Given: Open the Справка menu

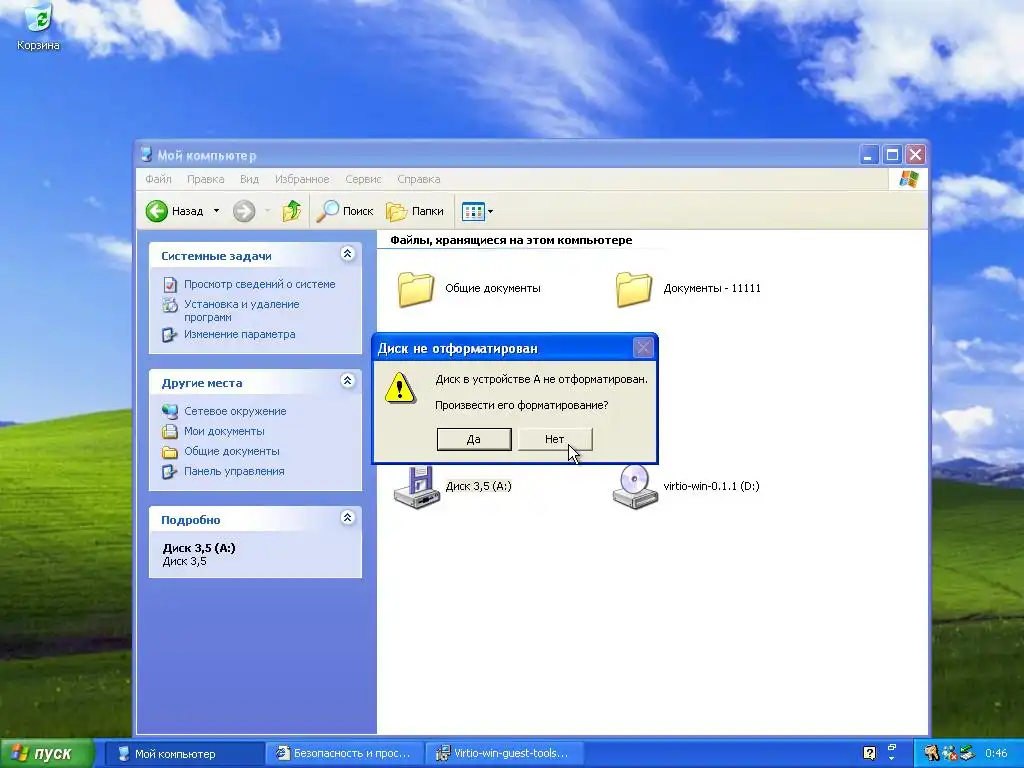Looking at the screenshot, I should (419, 179).
